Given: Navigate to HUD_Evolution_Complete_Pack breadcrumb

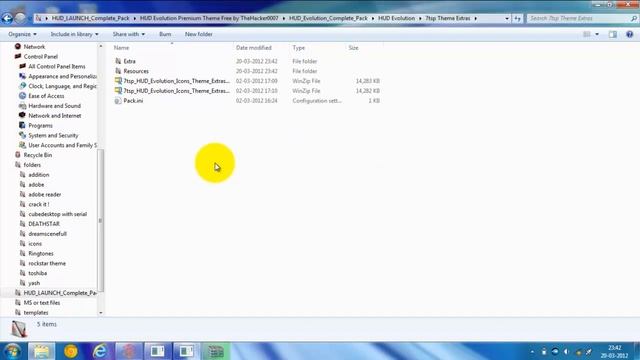Looking at the screenshot, I should click(328, 18).
